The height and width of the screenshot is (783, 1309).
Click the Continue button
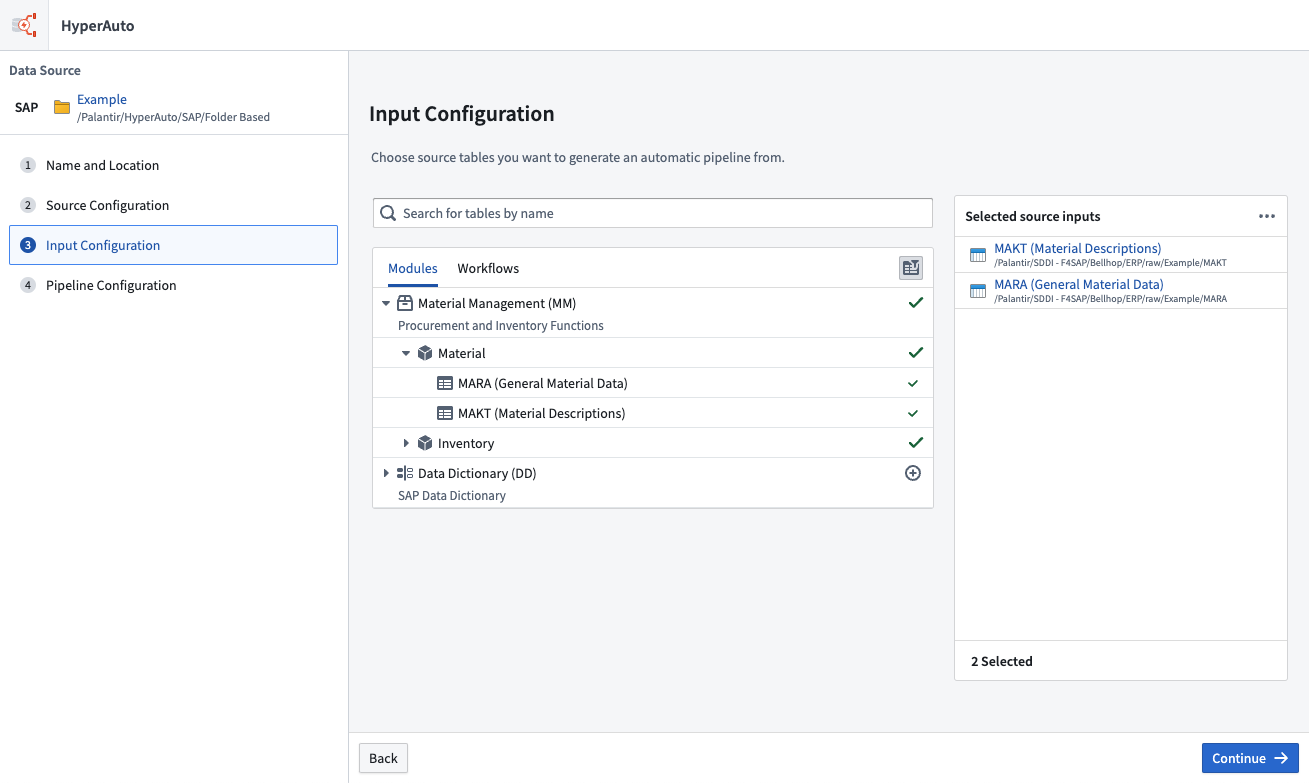[1250, 758]
